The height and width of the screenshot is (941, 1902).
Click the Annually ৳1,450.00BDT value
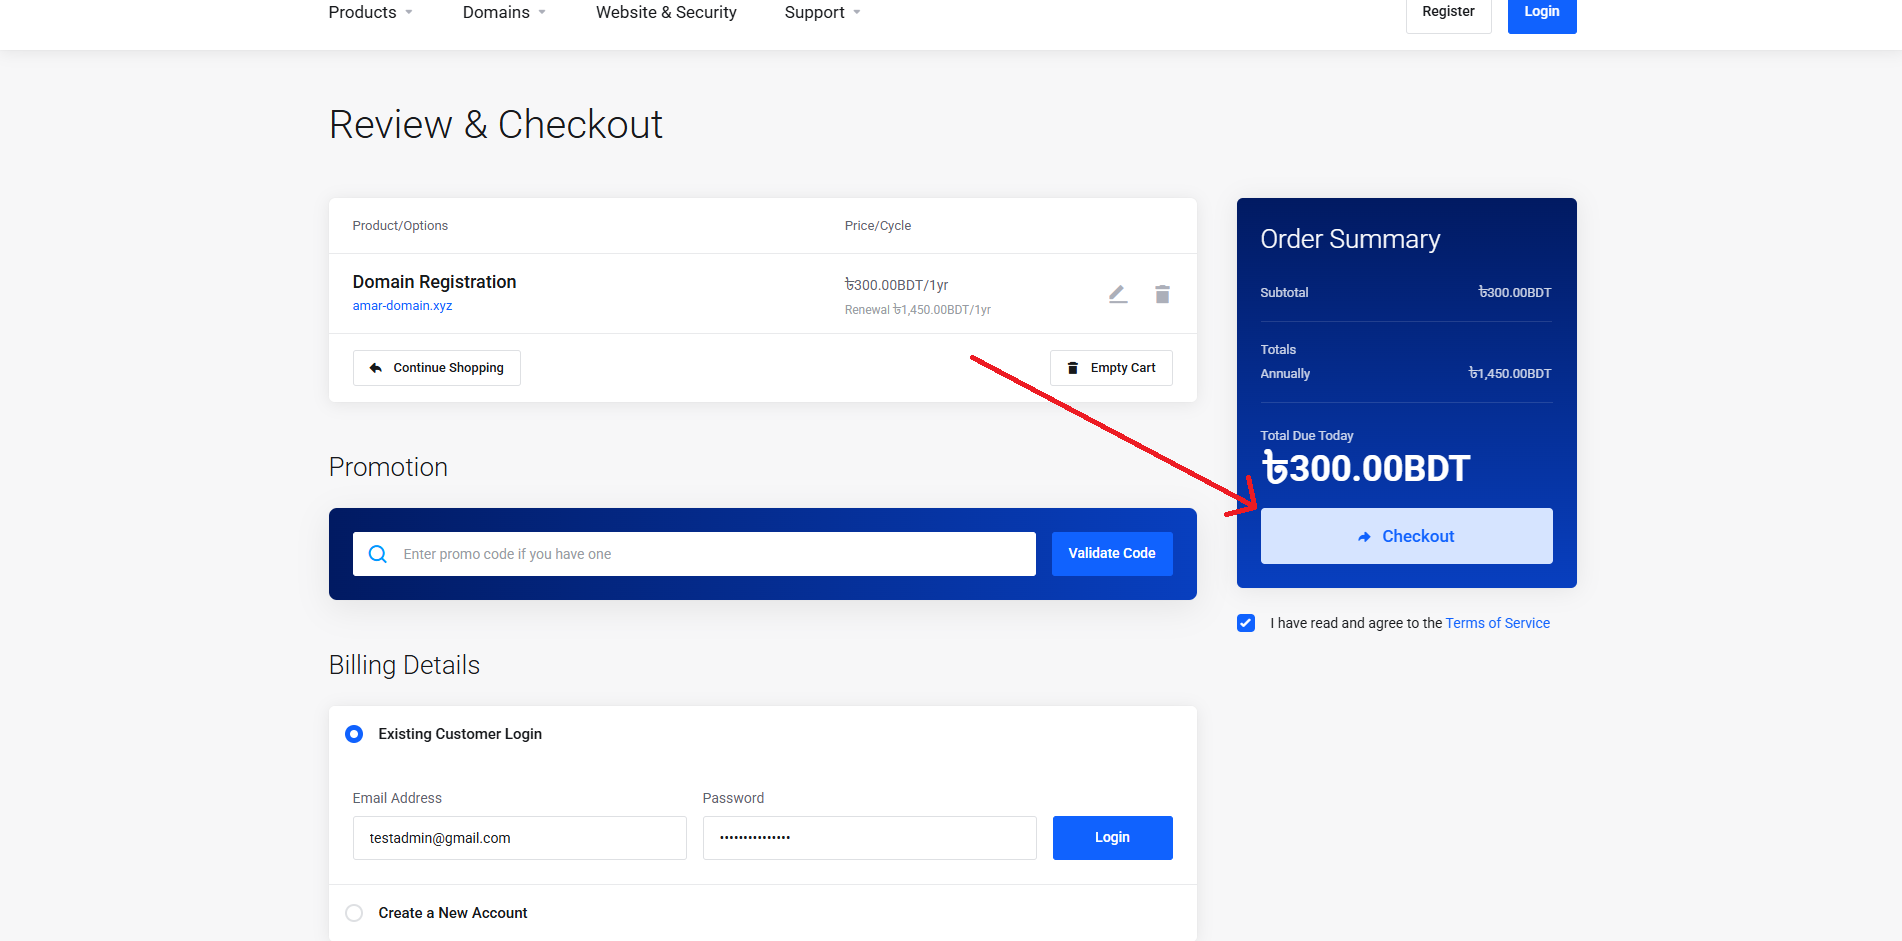[1509, 374]
